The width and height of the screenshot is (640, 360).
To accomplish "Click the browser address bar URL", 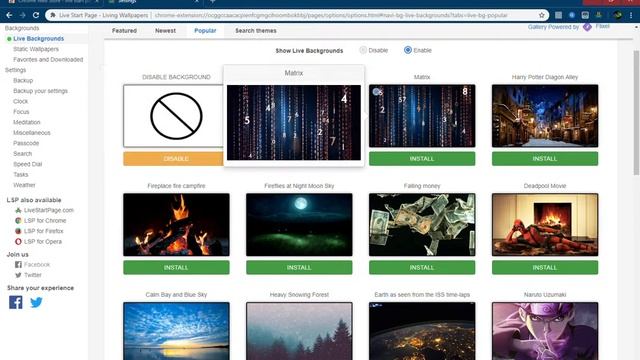I will point(331,15).
